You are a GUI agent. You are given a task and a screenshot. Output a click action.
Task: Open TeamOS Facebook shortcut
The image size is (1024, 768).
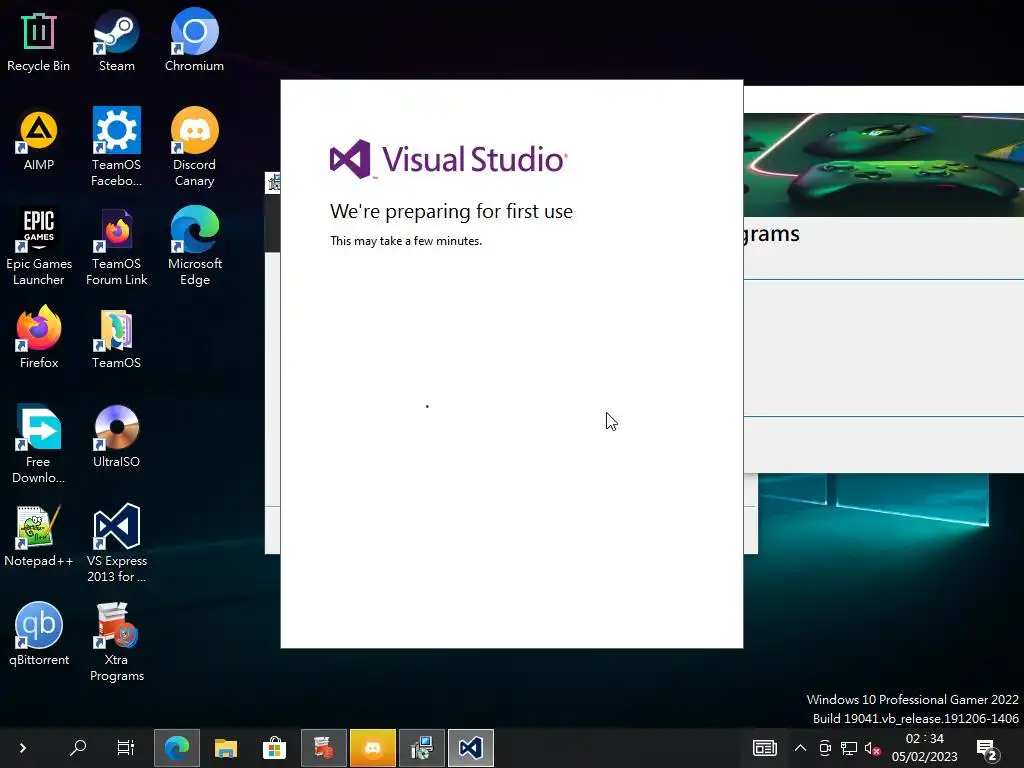[x=116, y=148]
